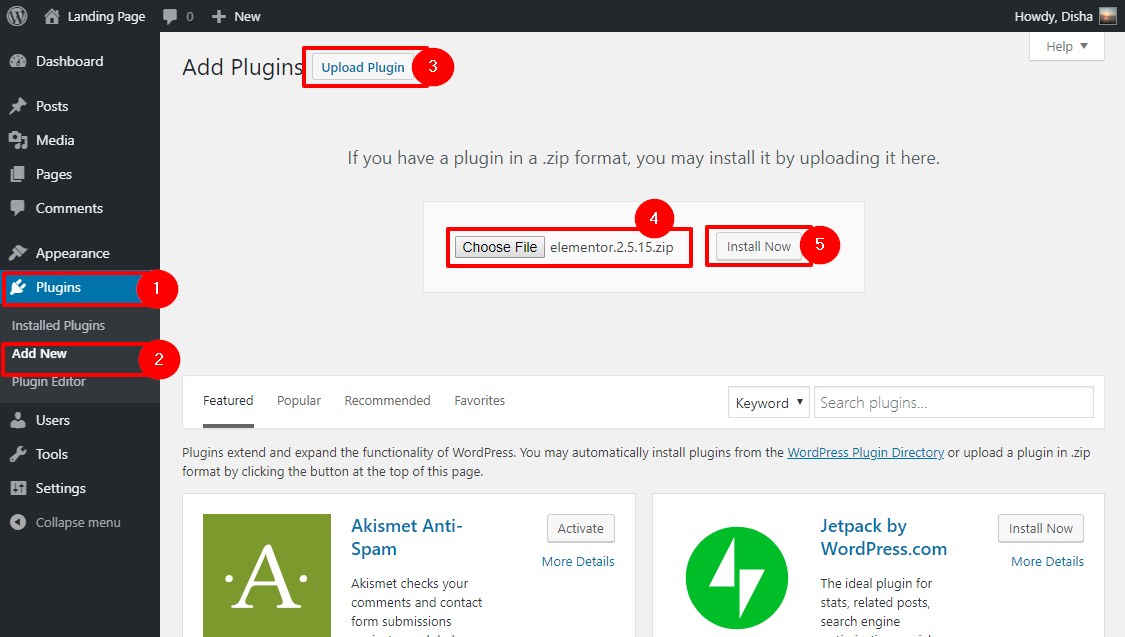Install the Jetpack plugin now
This screenshot has width=1125, height=637.
click(1040, 529)
